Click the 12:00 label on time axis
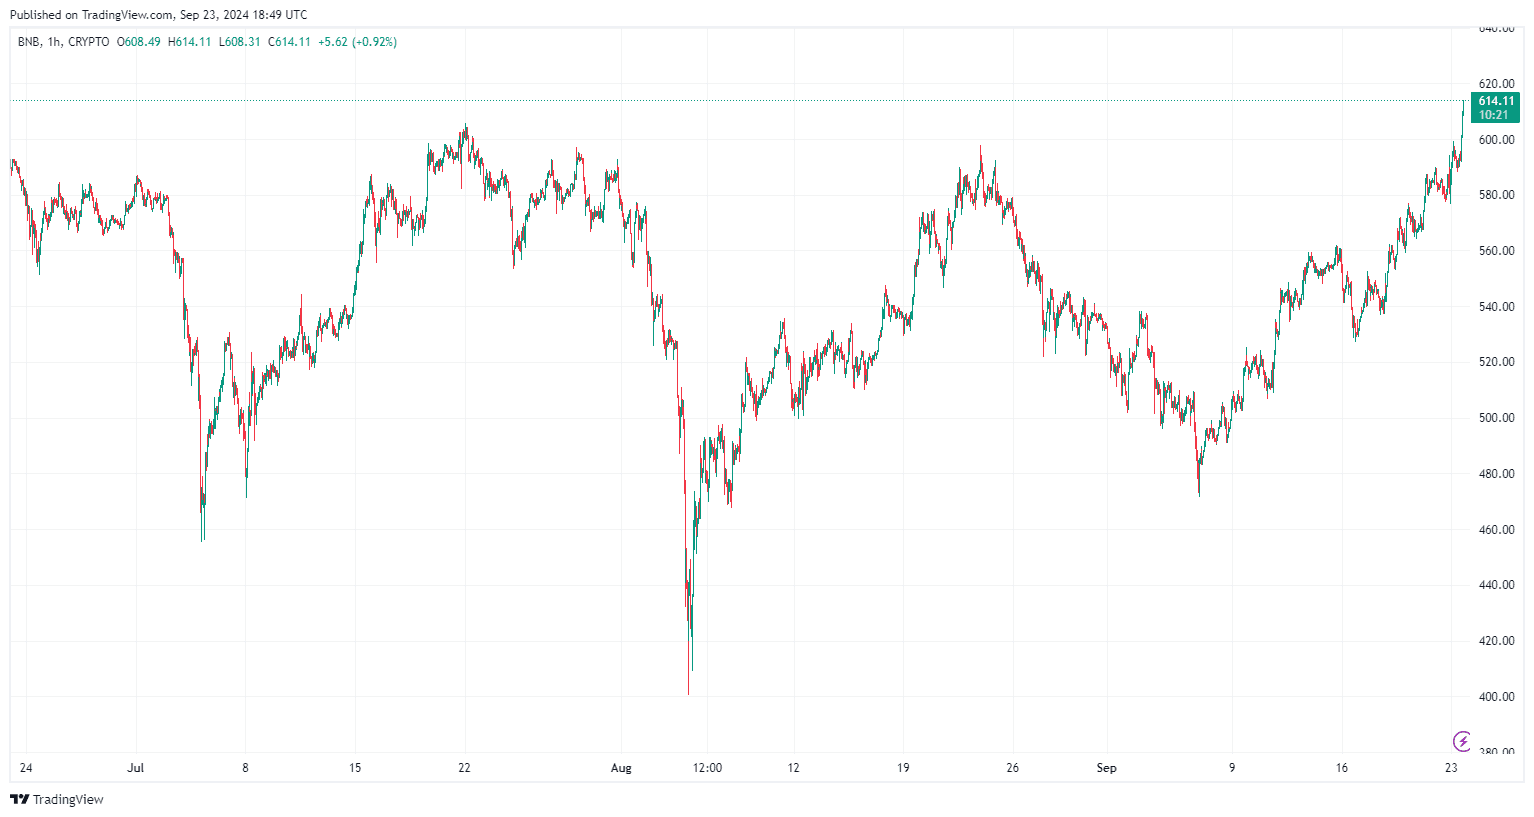 707,768
